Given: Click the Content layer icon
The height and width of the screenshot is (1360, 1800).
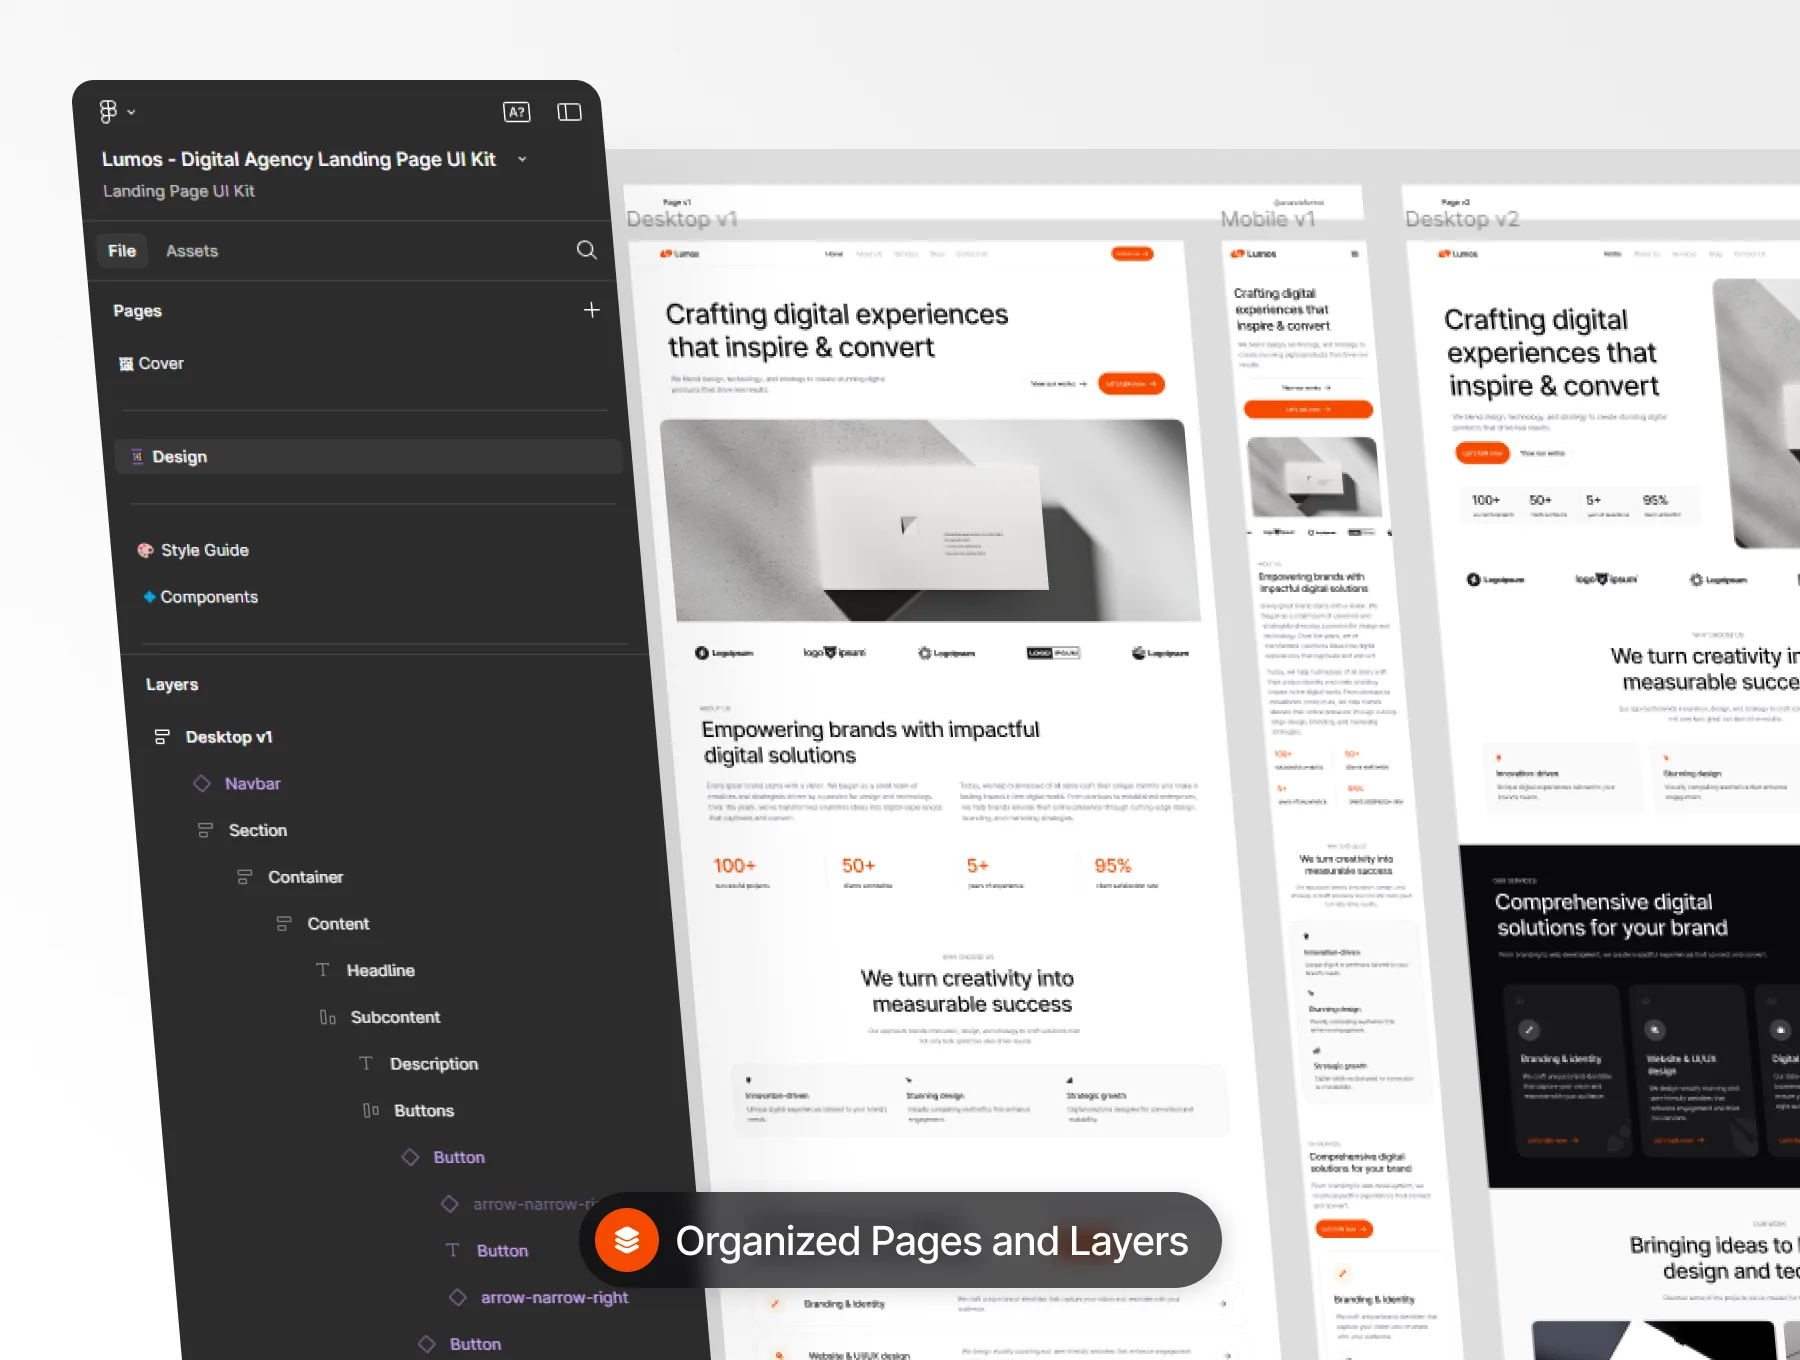Looking at the screenshot, I should pos(284,924).
